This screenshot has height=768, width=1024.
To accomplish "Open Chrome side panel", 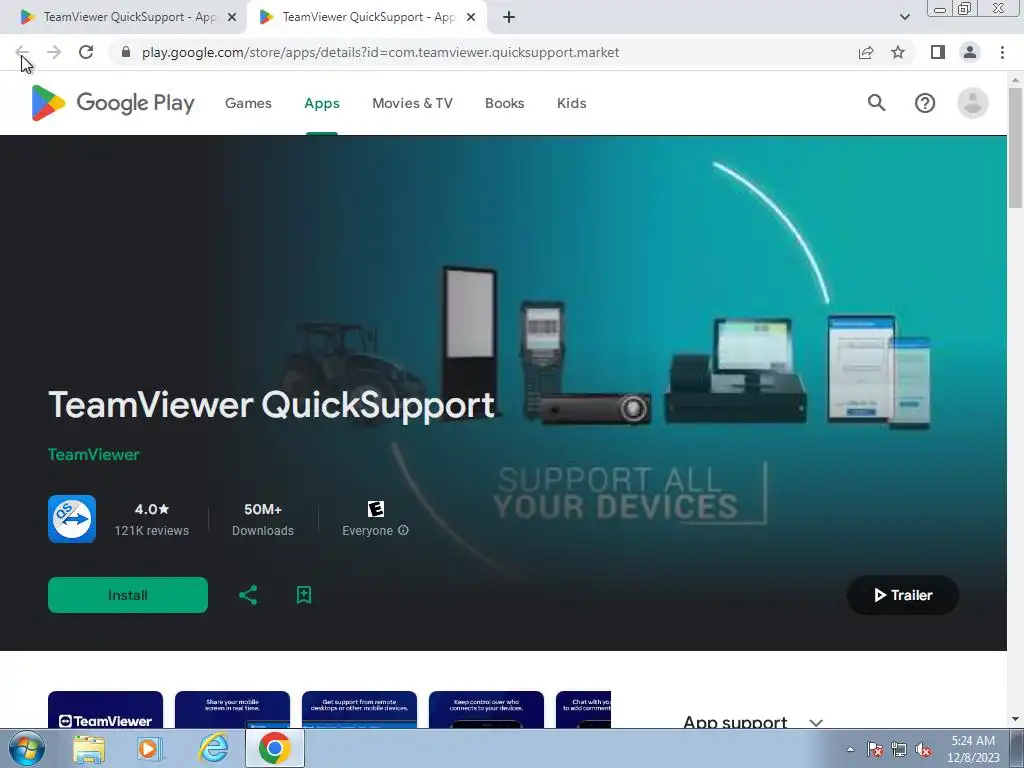I will coord(938,52).
